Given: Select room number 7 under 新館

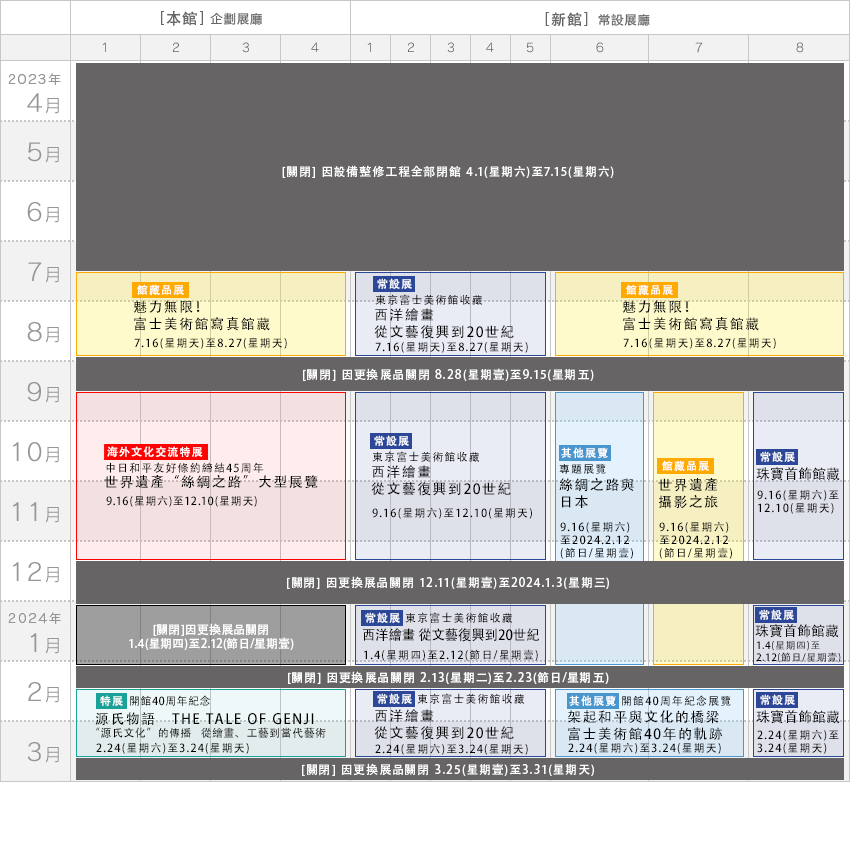Looking at the screenshot, I should (699, 48).
